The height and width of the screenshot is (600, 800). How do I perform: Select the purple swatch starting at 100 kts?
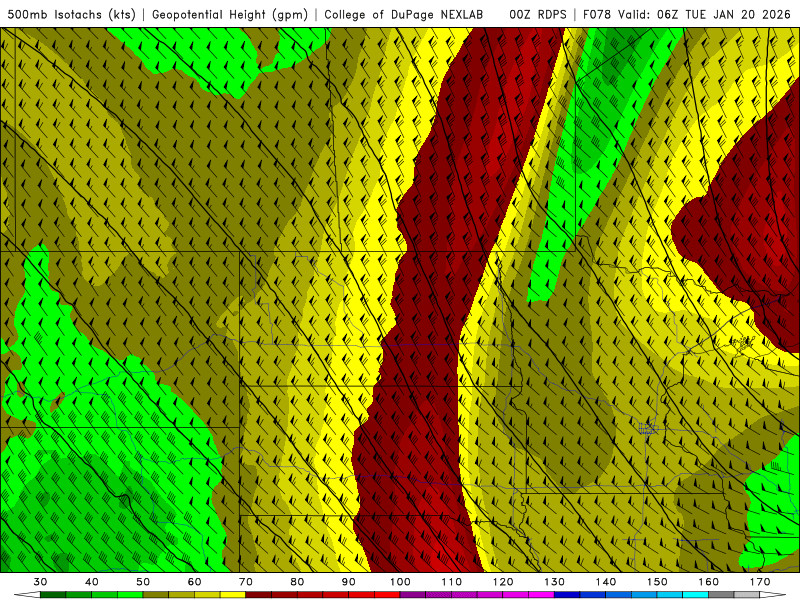click(413, 594)
